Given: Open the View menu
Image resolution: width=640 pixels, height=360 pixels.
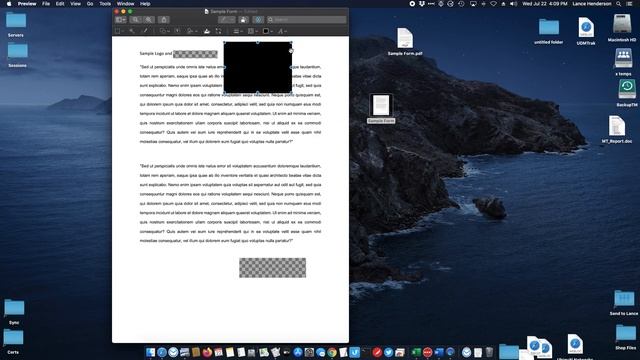Looking at the screenshot, I should [76, 4].
